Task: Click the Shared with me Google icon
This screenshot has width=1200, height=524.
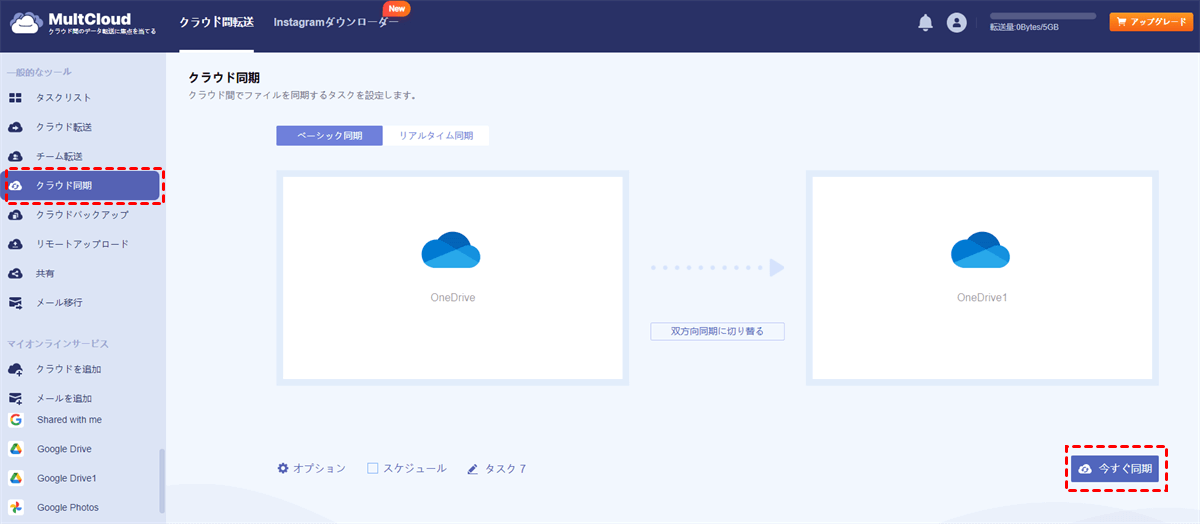Action: pyautogui.click(x=15, y=420)
